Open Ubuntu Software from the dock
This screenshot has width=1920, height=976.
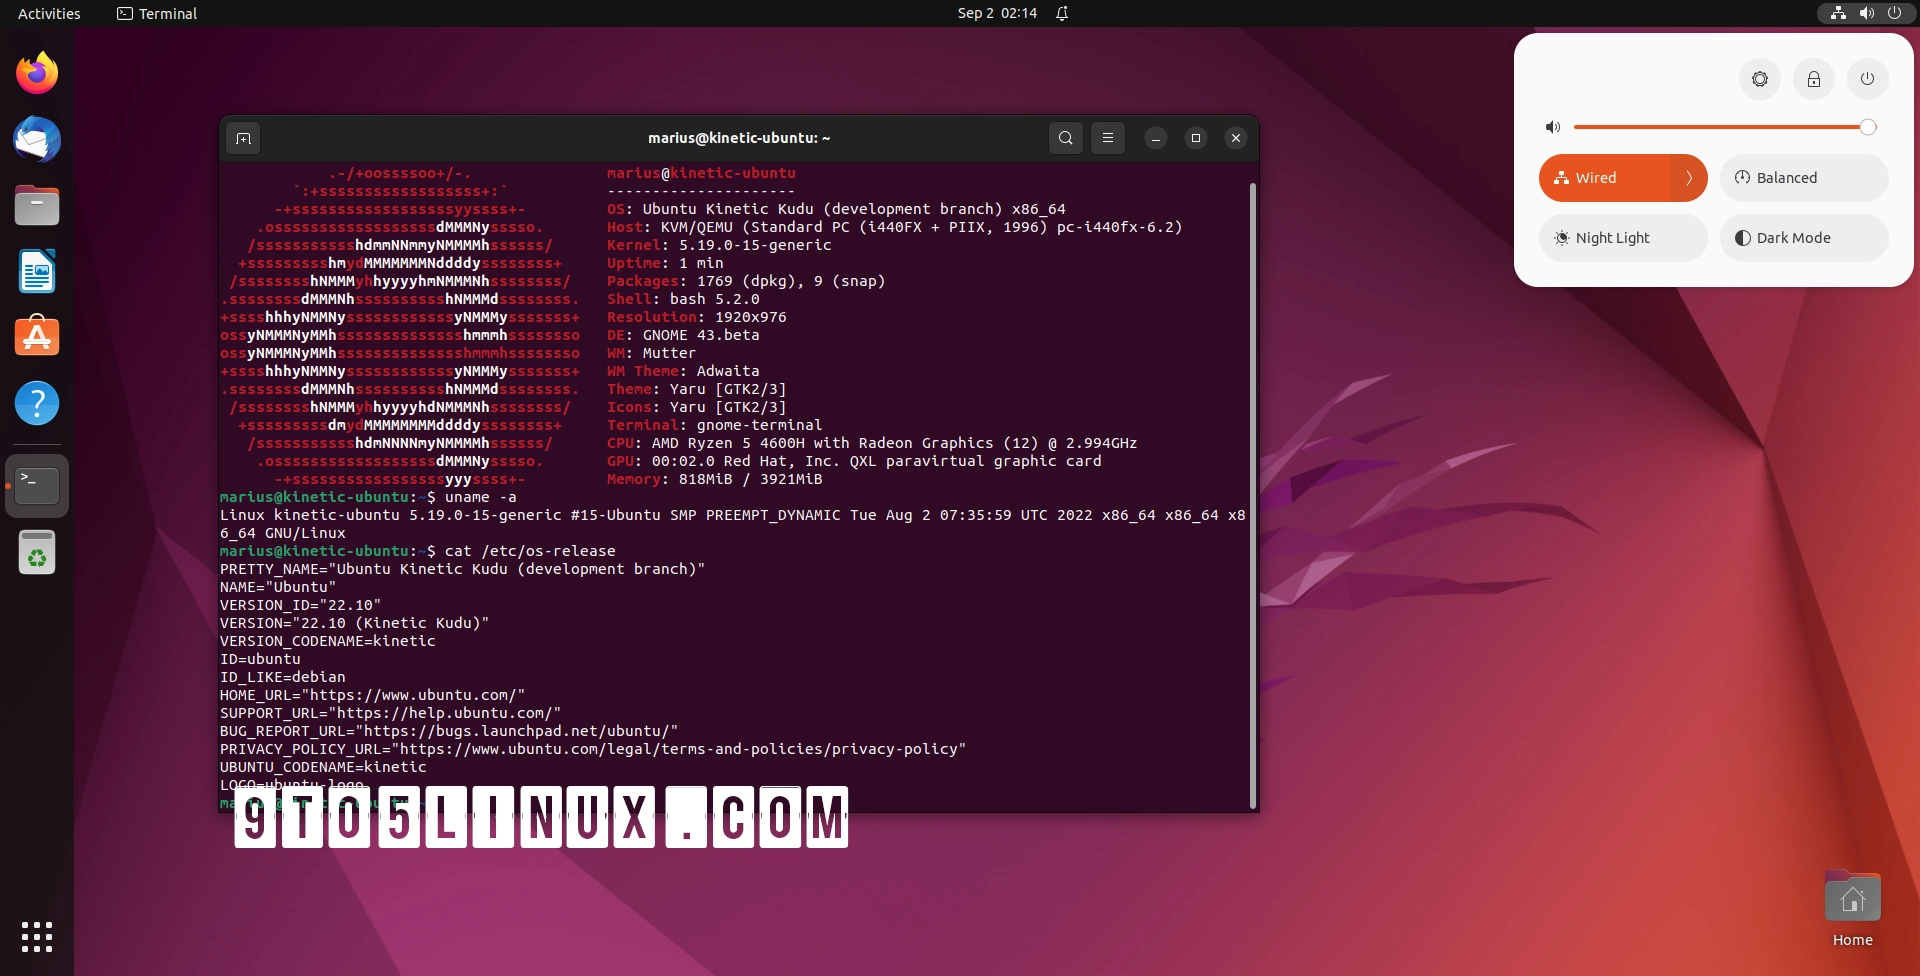click(36, 337)
